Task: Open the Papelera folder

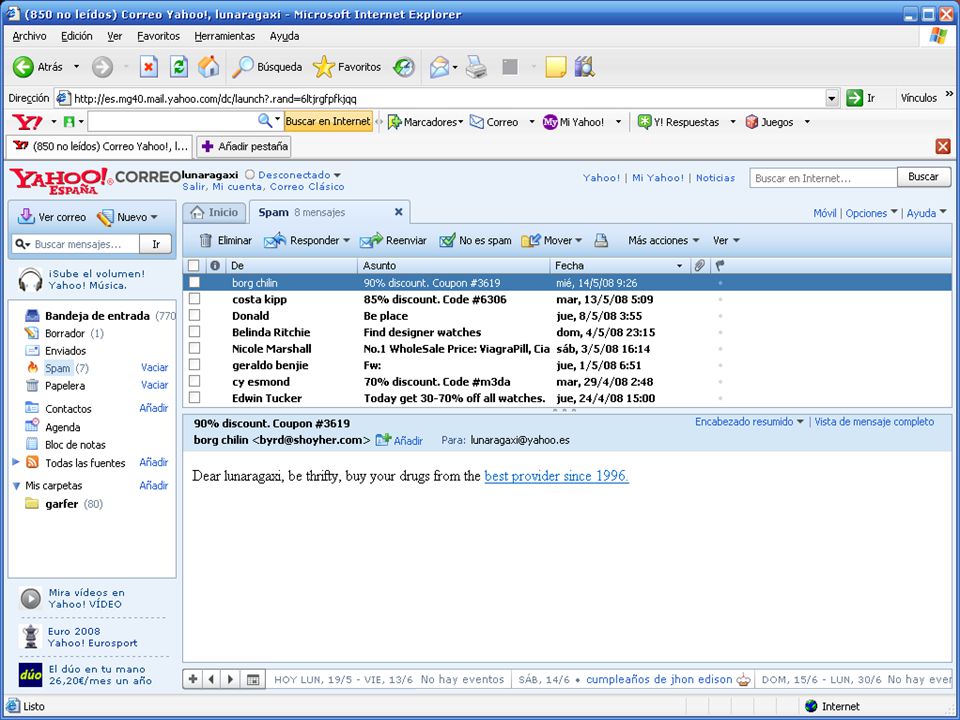Action: [x=64, y=386]
